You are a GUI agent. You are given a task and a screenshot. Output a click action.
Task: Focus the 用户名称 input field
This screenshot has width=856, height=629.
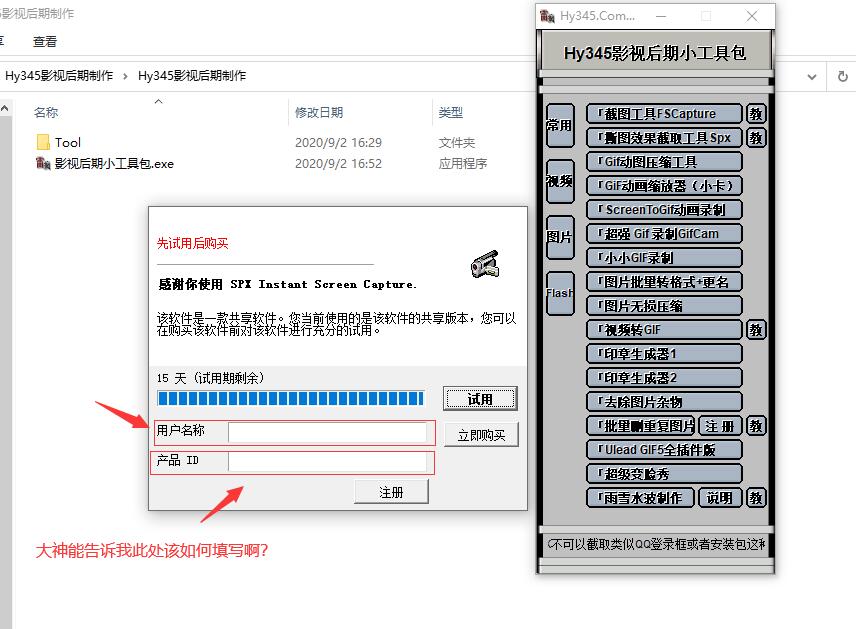click(327, 432)
